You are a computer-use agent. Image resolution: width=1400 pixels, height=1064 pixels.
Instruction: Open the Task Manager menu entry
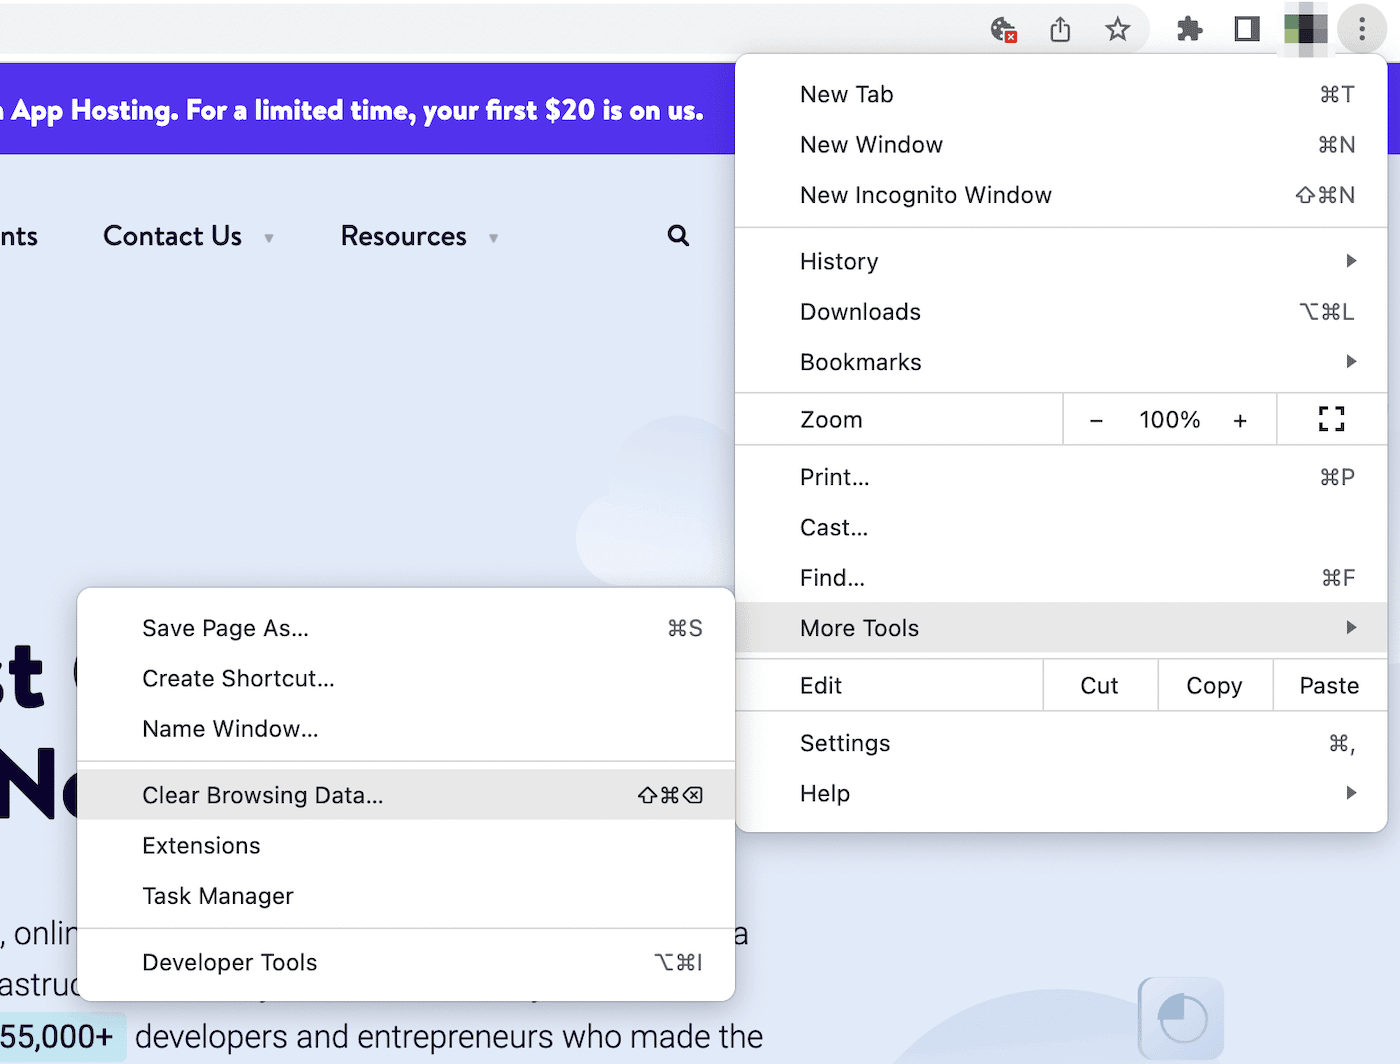[218, 896]
